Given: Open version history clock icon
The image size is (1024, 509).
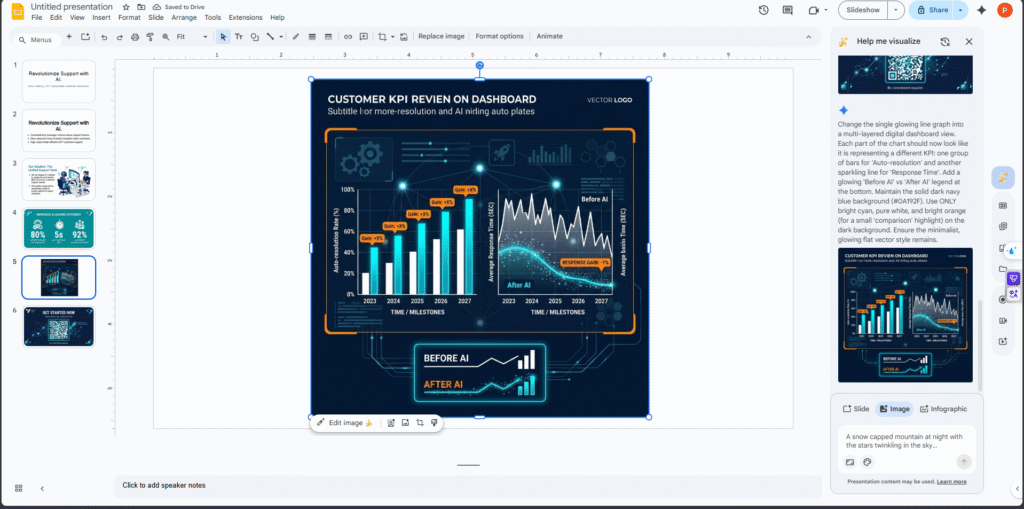Looking at the screenshot, I should [764, 10].
